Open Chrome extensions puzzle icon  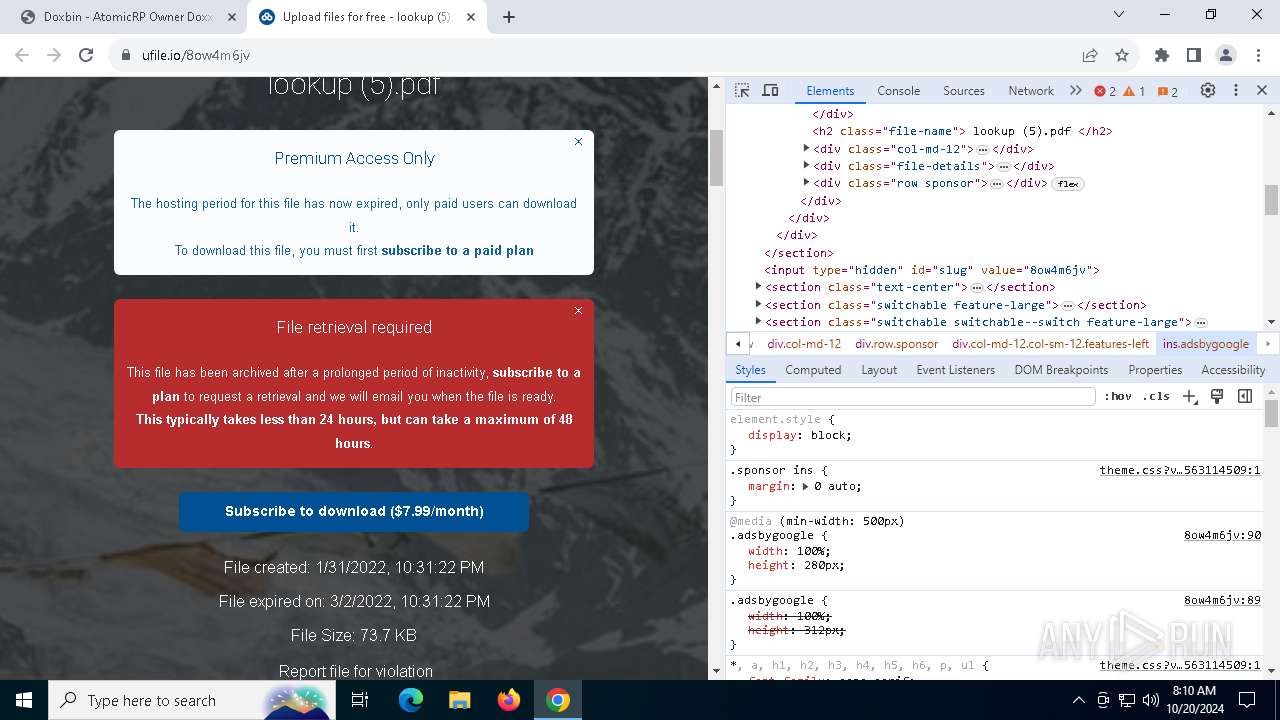click(x=1161, y=55)
